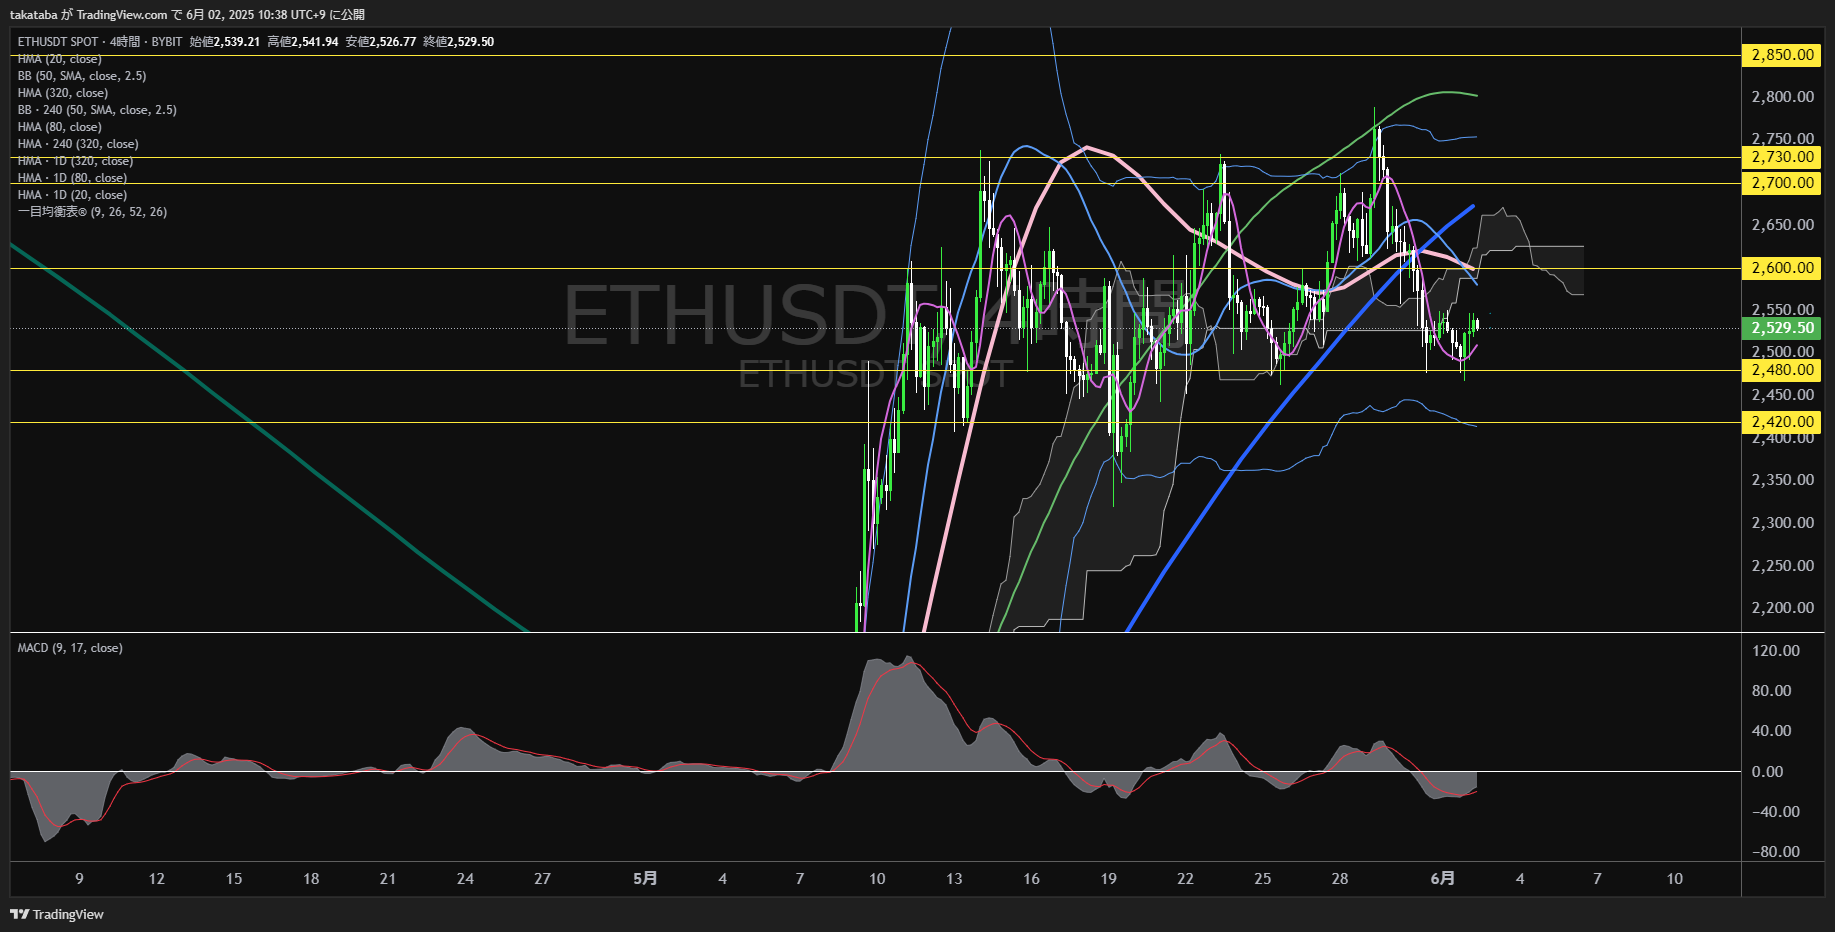Click the 2,650.00 price axis tick
This screenshot has width=1835, height=932.
(x=1782, y=225)
